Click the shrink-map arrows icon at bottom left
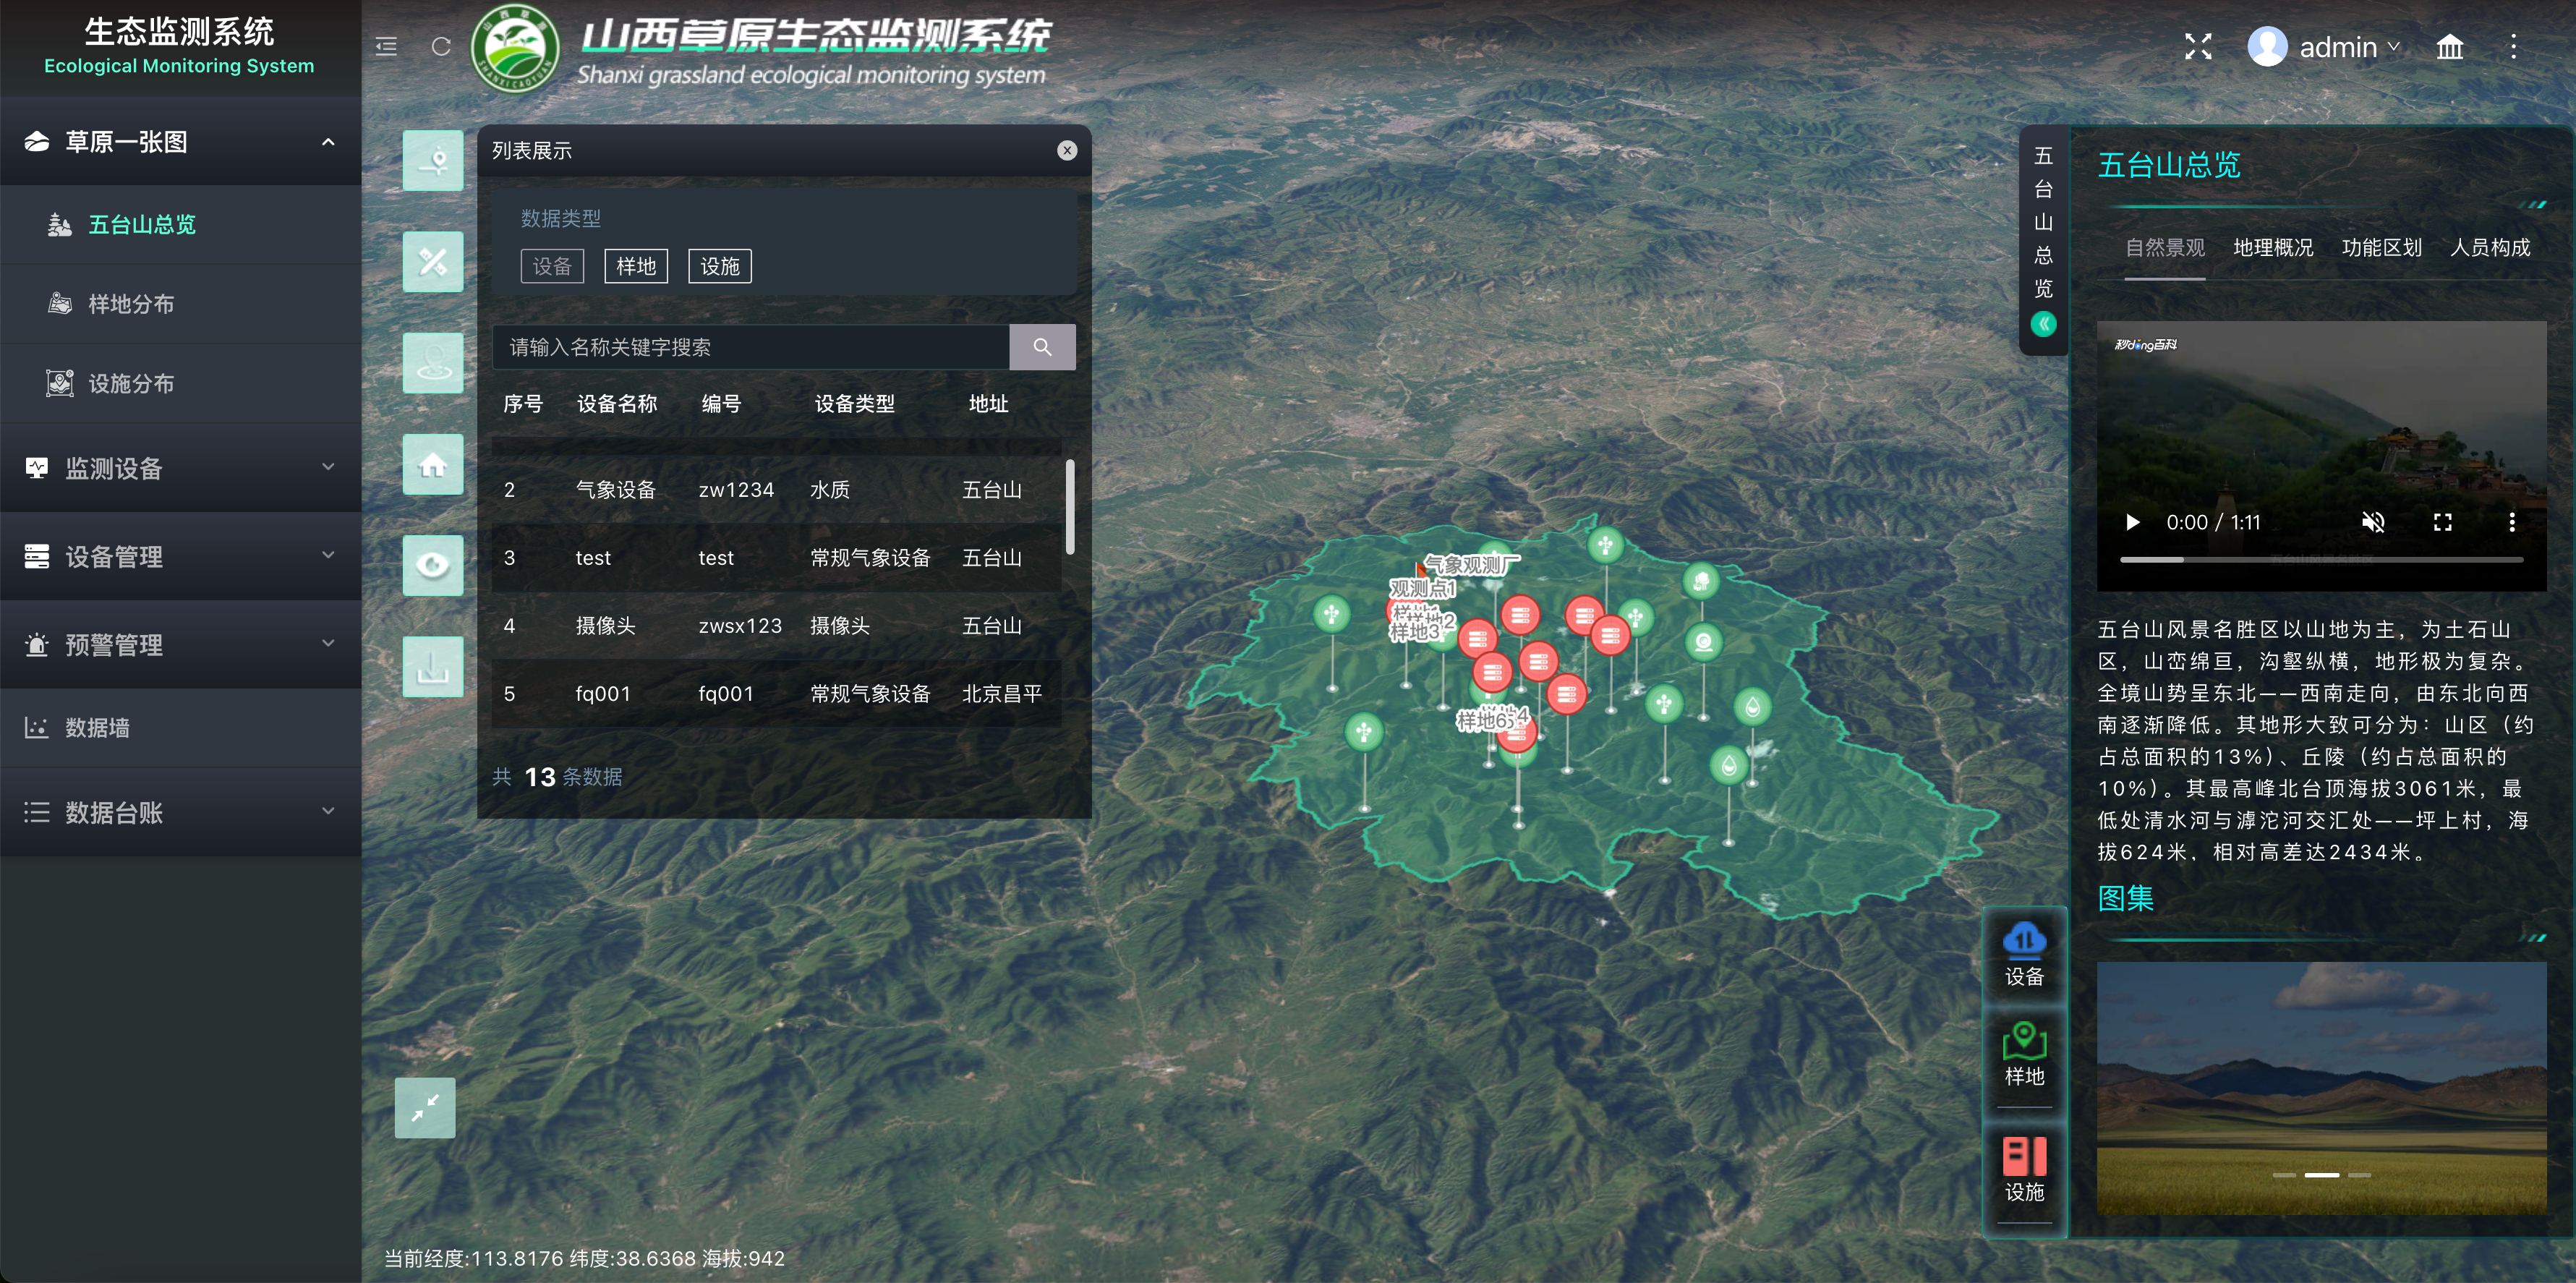 pyautogui.click(x=425, y=1107)
